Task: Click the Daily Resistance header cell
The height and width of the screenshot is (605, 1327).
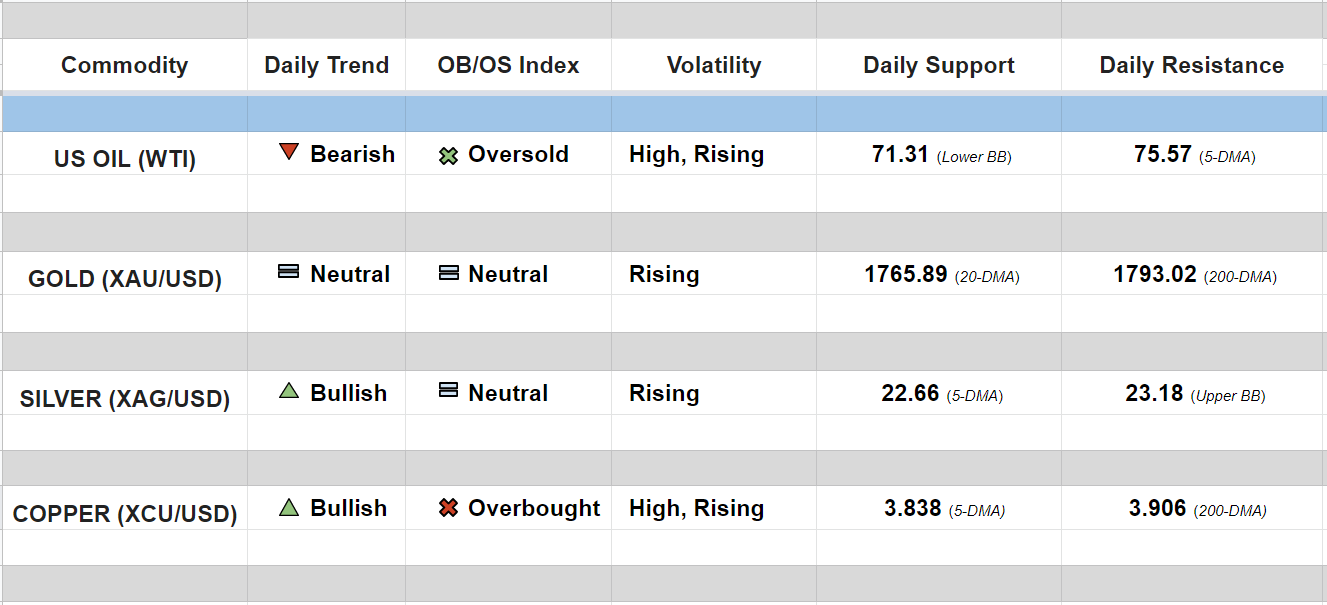Action: pos(1191,66)
